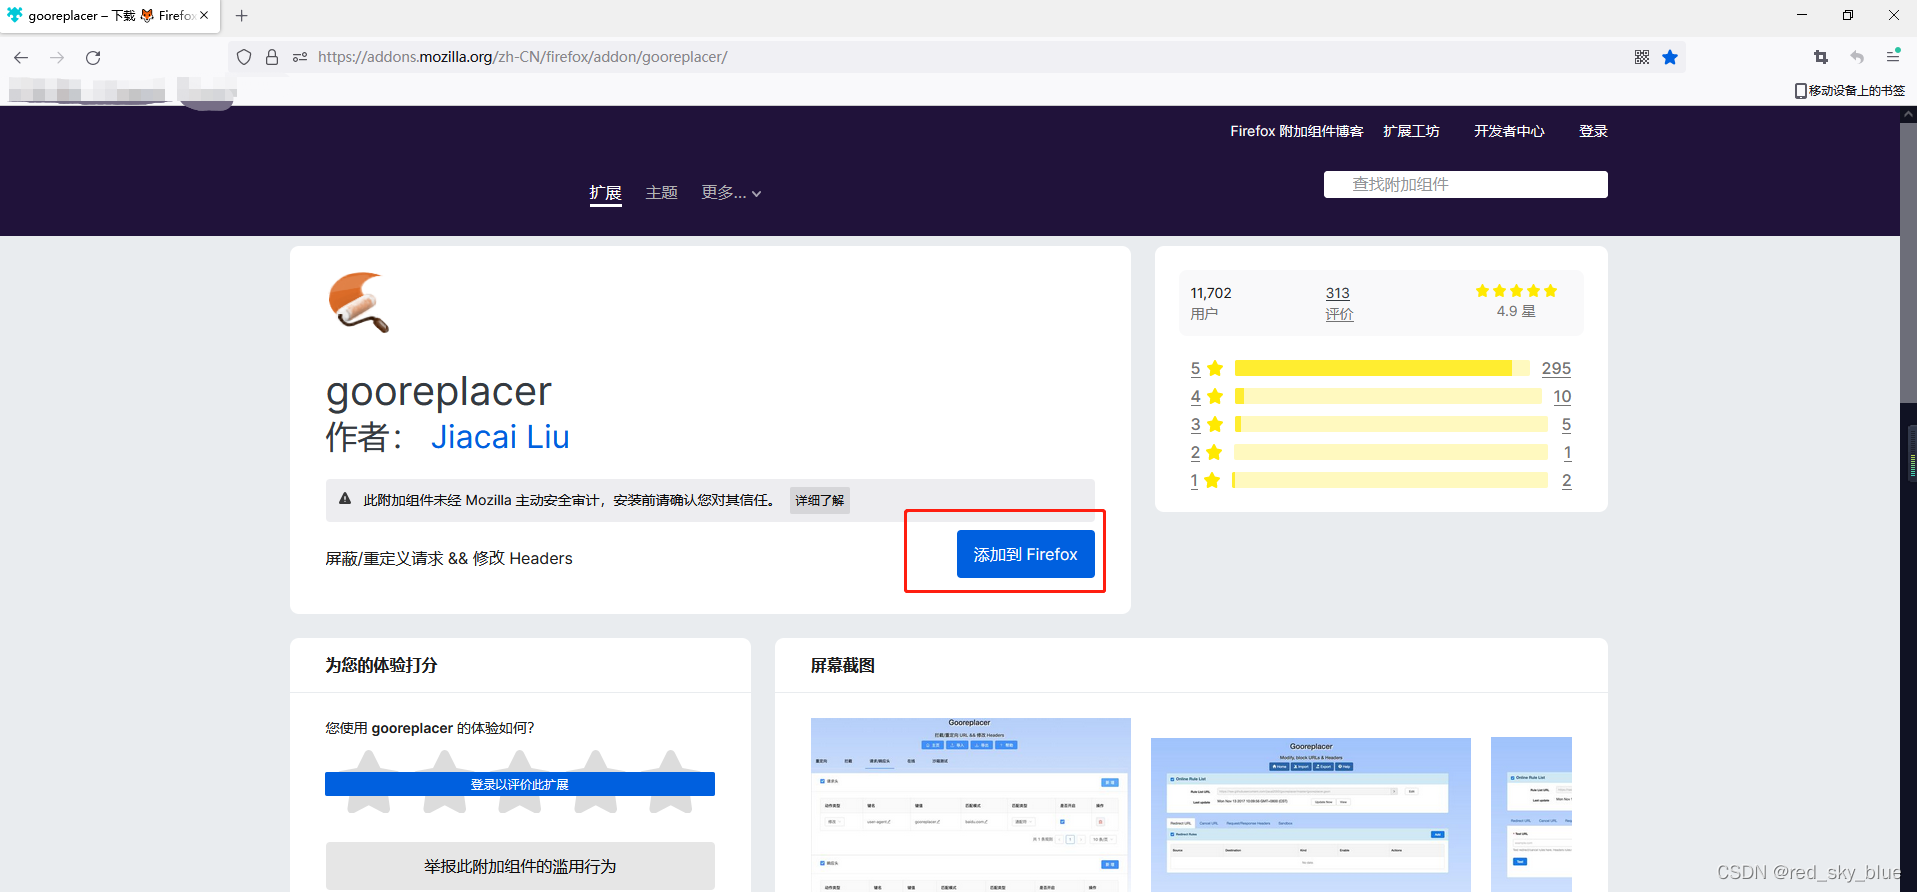The width and height of the screenshot is (1917, 892).
Task: Click the add-on search field
Action: point(1465,184)
